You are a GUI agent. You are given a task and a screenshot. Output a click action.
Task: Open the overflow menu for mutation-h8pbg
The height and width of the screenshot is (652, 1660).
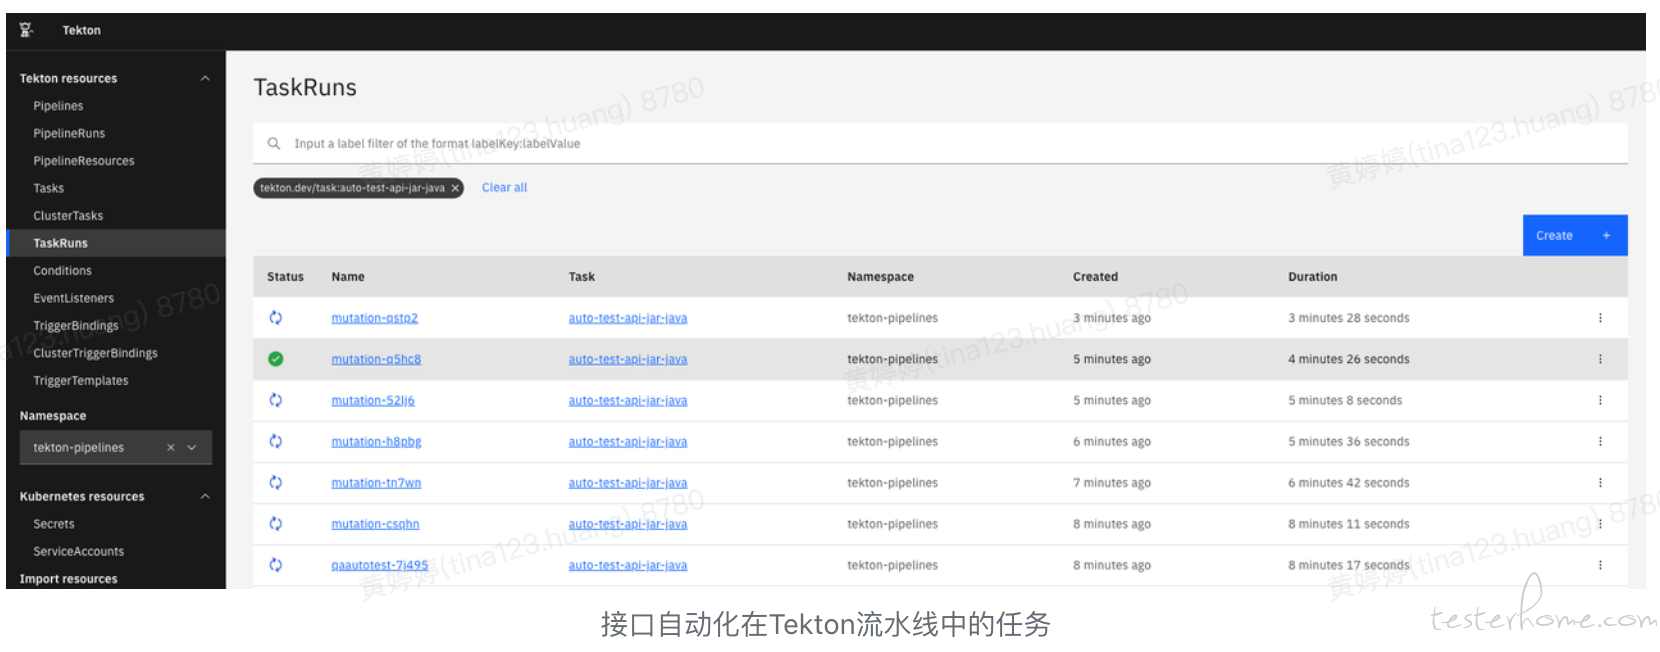pos(1600,441)
